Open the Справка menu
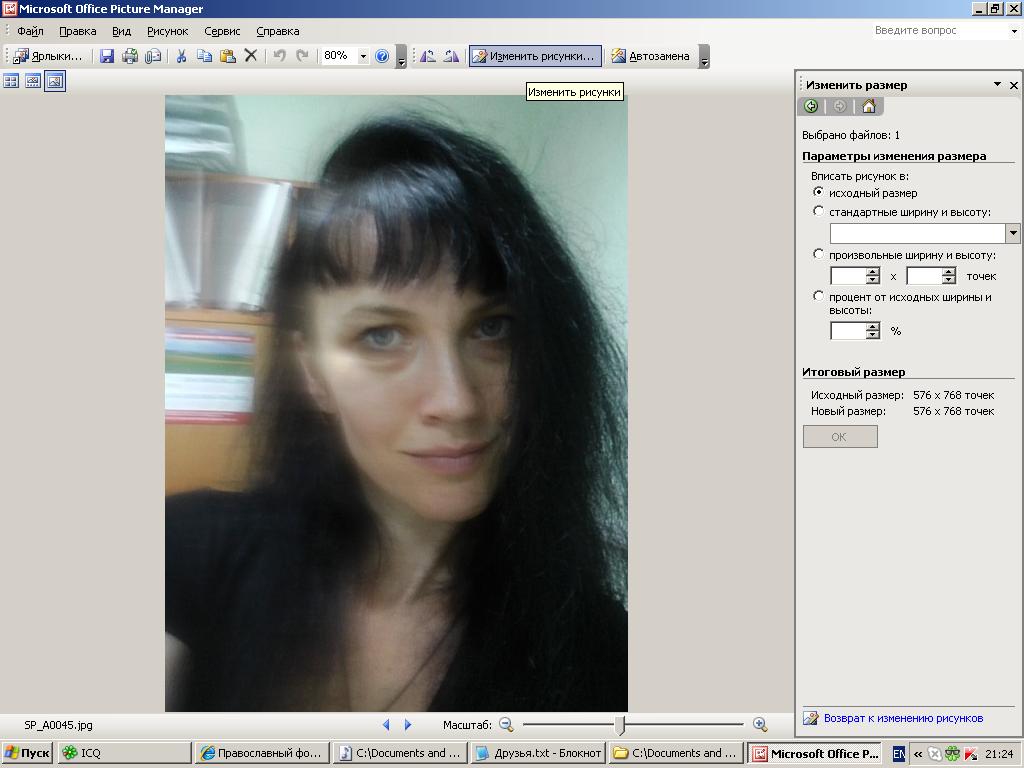The height and width of the screenshot is (768, 1024). (278, 31)
